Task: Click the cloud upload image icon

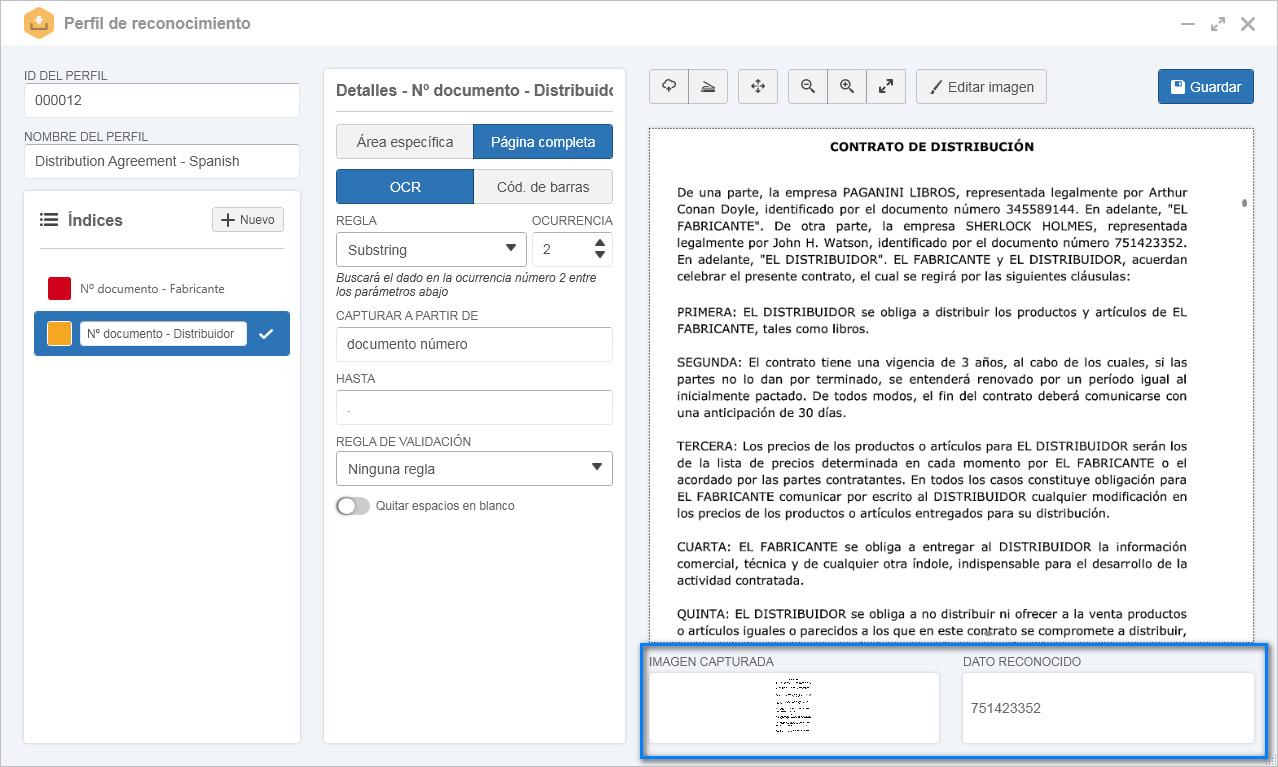Action: pos(669,87)
